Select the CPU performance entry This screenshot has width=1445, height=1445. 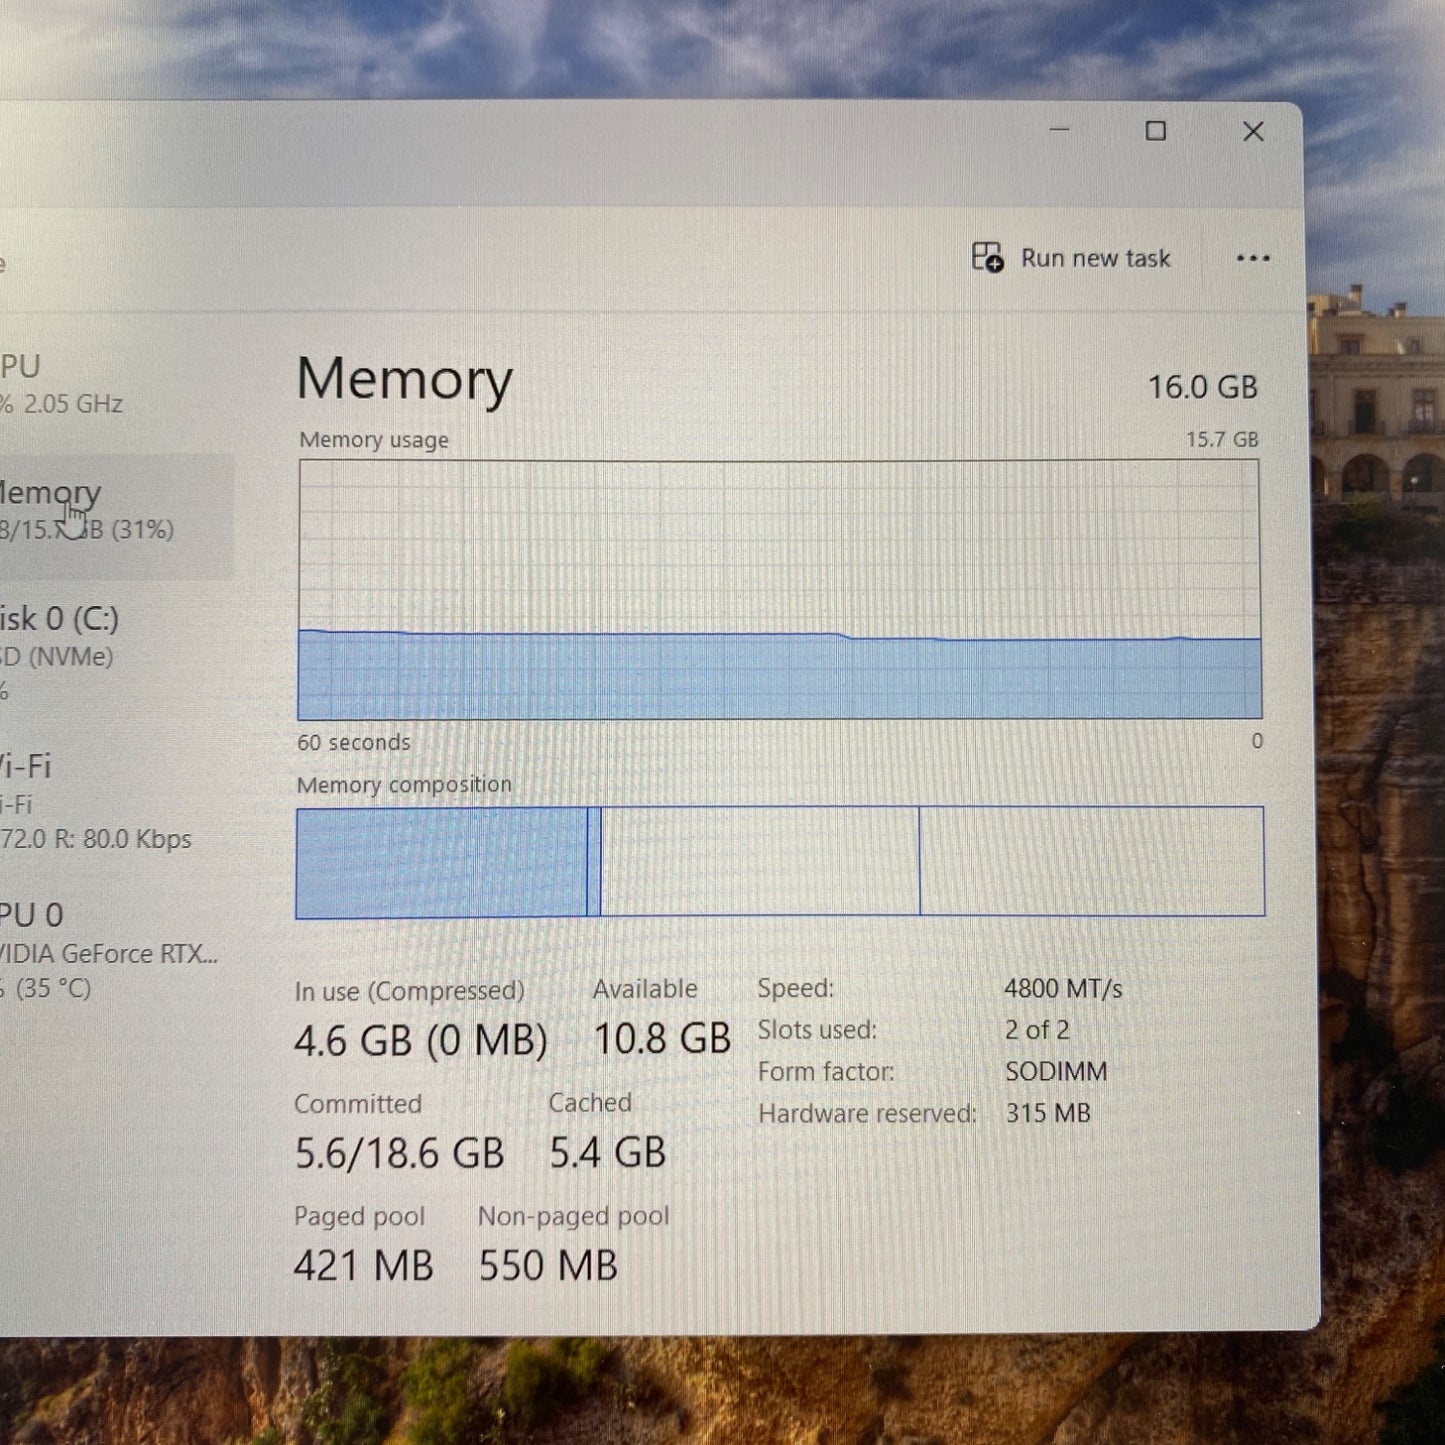(115, 385)
